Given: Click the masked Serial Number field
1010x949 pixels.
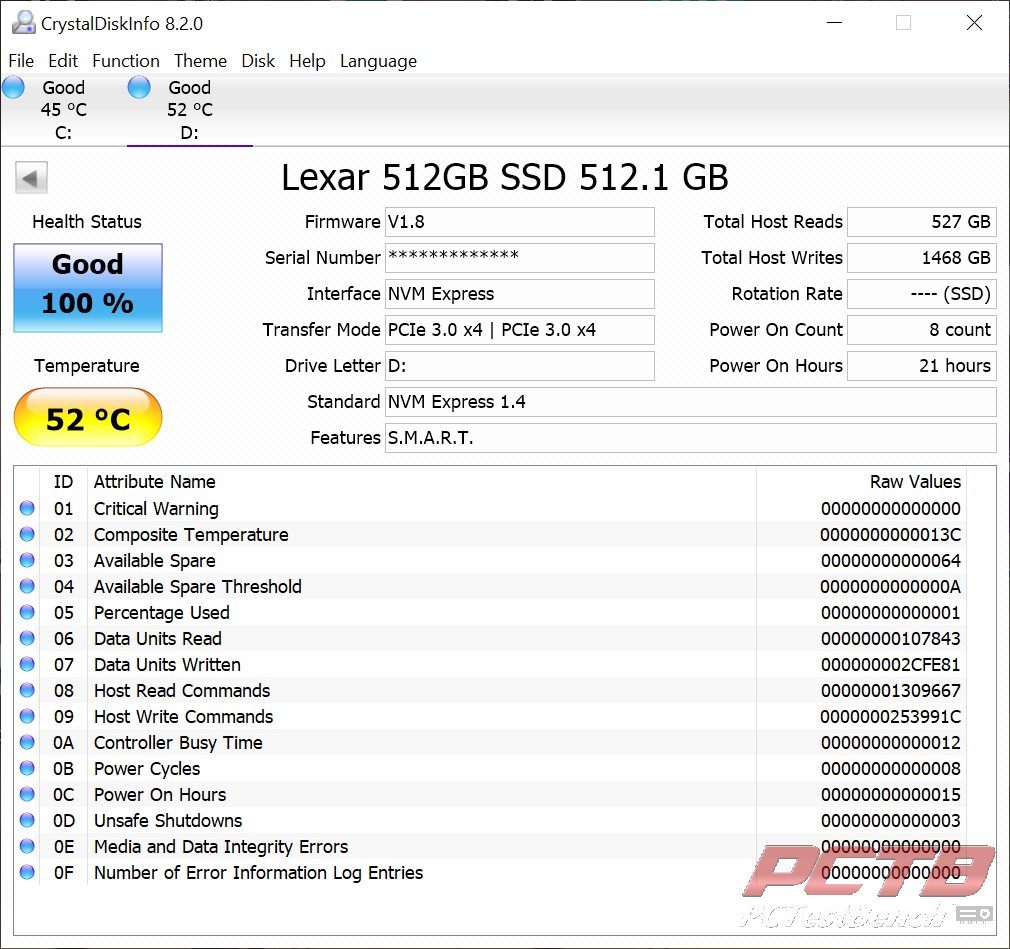Looking at the screenshot, I should tap(520, 258).
